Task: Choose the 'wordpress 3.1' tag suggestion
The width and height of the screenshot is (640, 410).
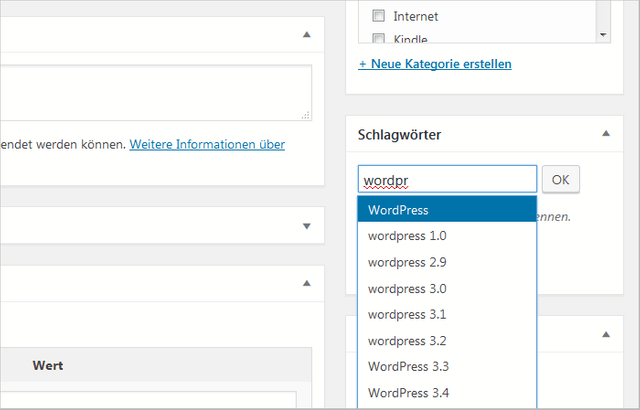Action: [x=447, y=314]
